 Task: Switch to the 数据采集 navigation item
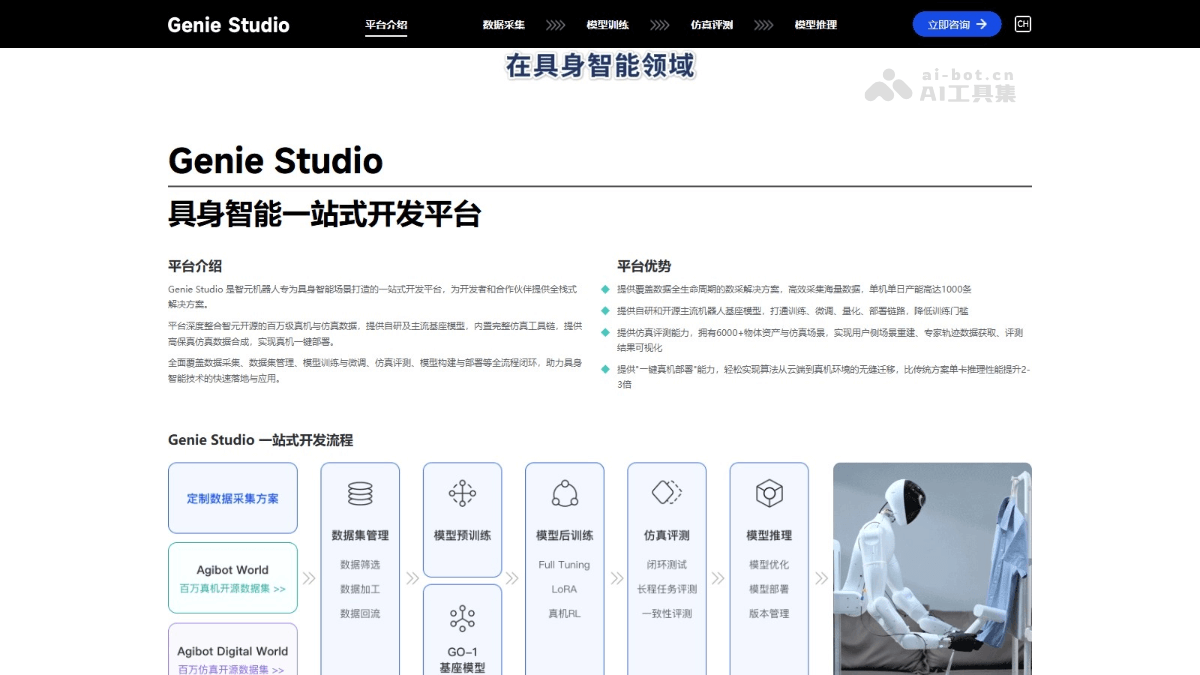503,24
